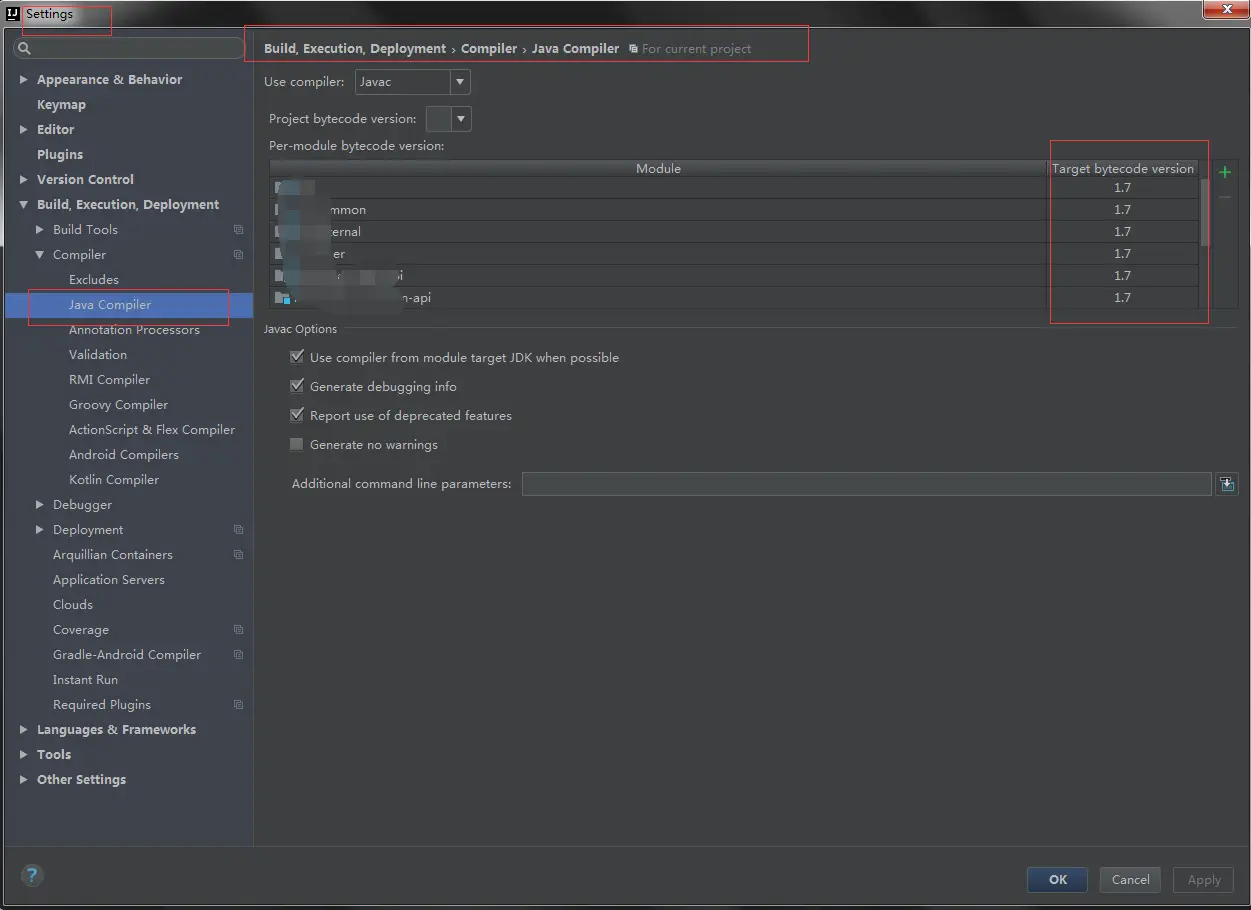Screen dimensions: 1251x910
Task: Click Target bytecode version column header
Action: tap(1123, 168)
